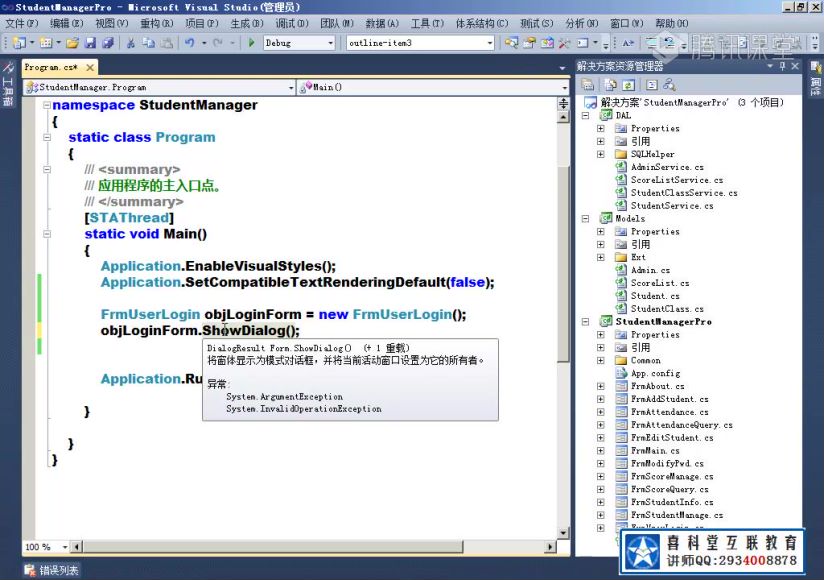The height and width of the screenshot is (580, 824).
Task: Open the Toolbox wrench icon
Action: tap(564, 43)
